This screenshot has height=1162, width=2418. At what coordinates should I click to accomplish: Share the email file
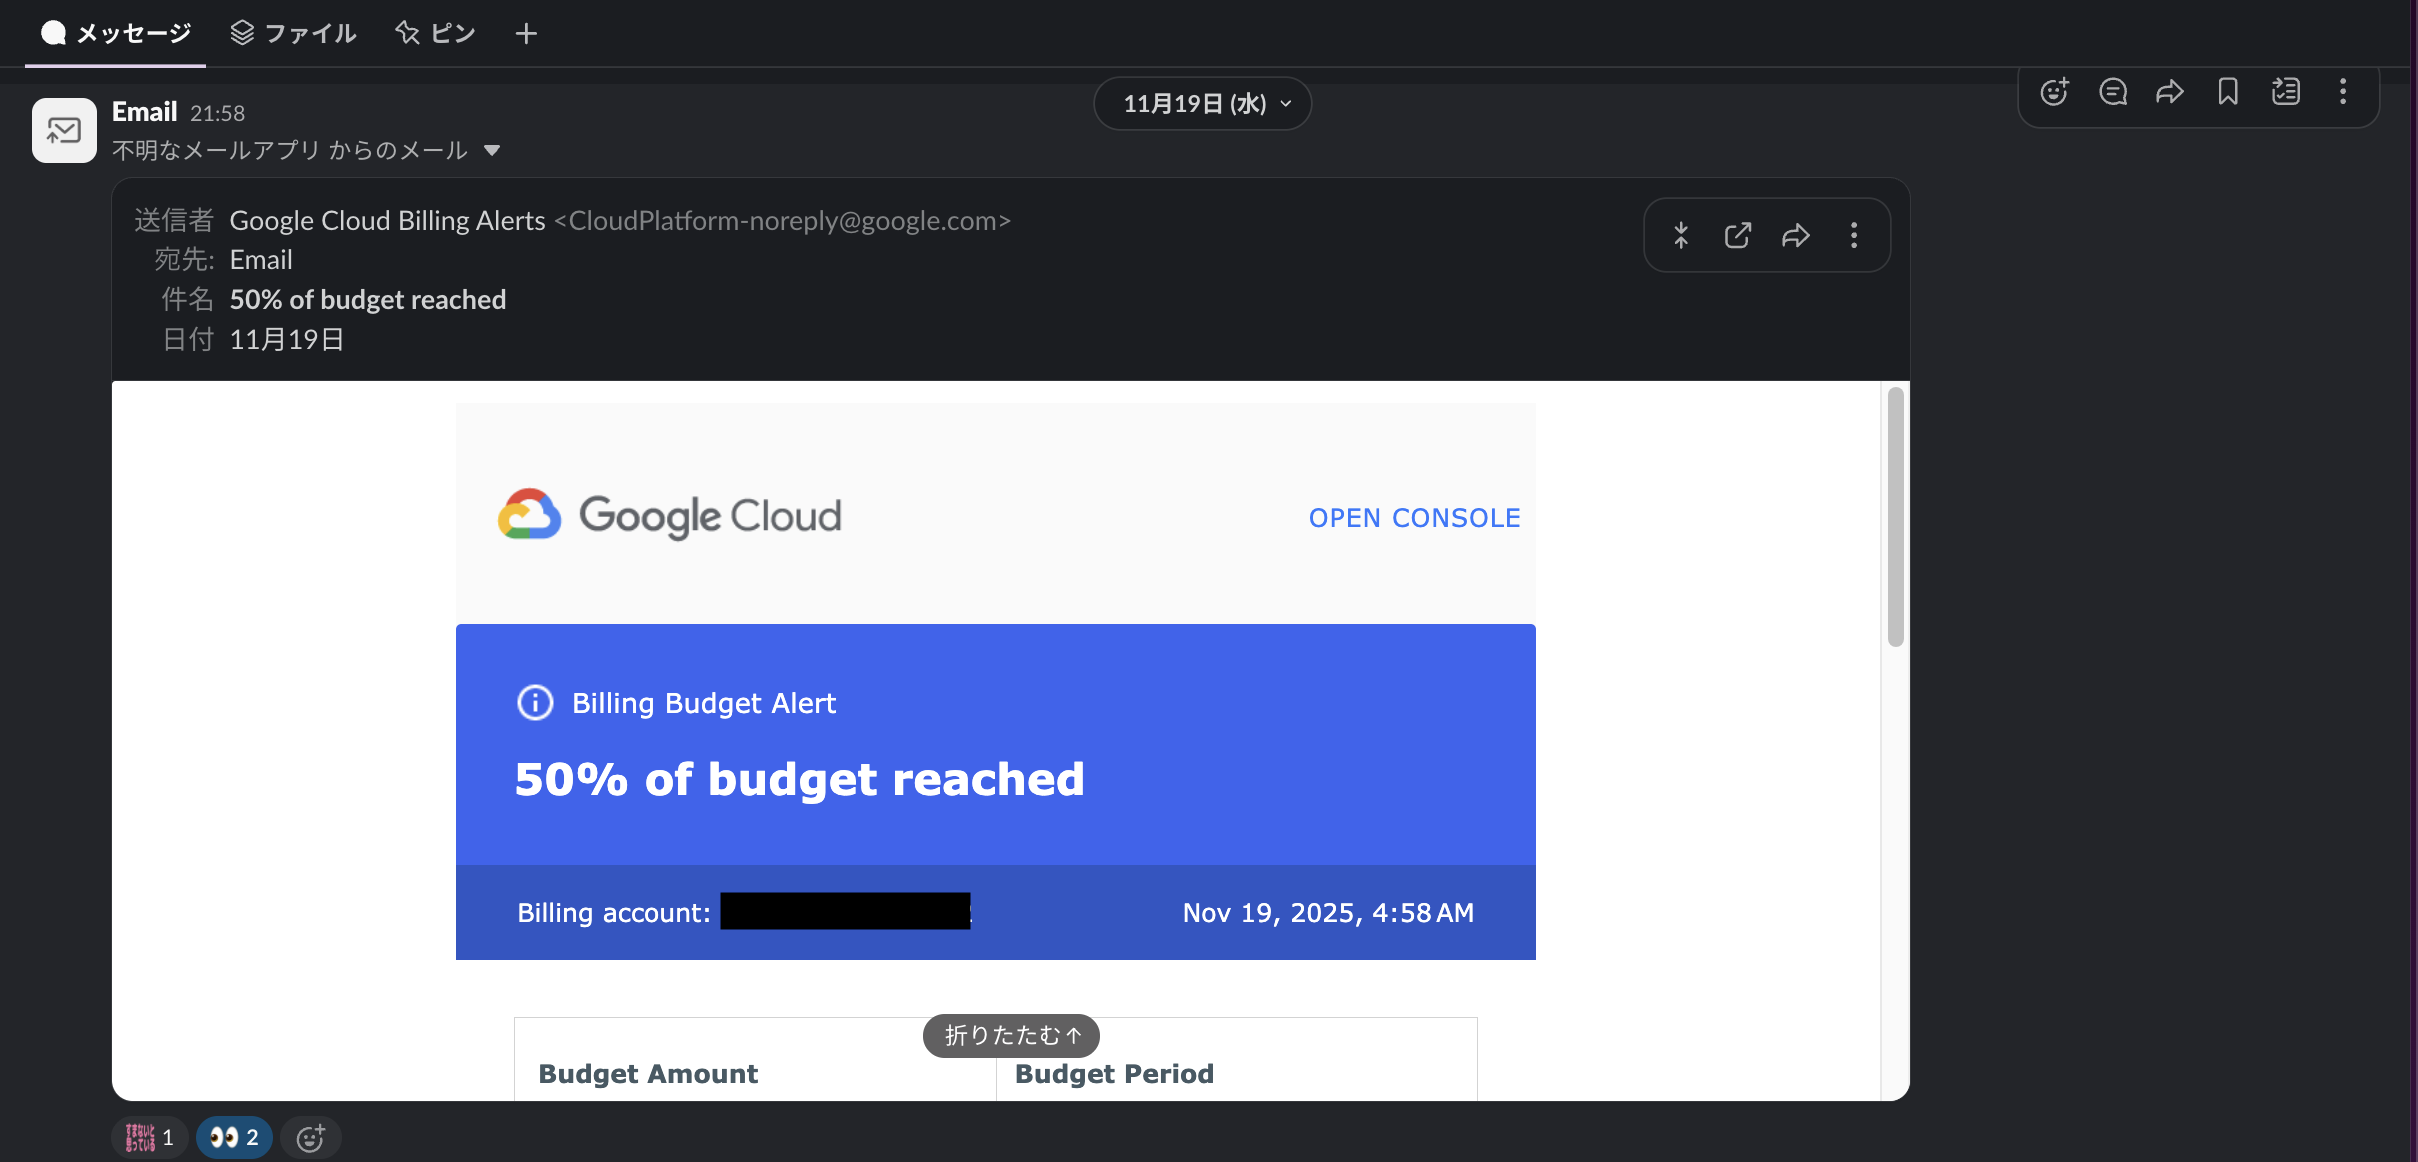[x=1796, y=235]
